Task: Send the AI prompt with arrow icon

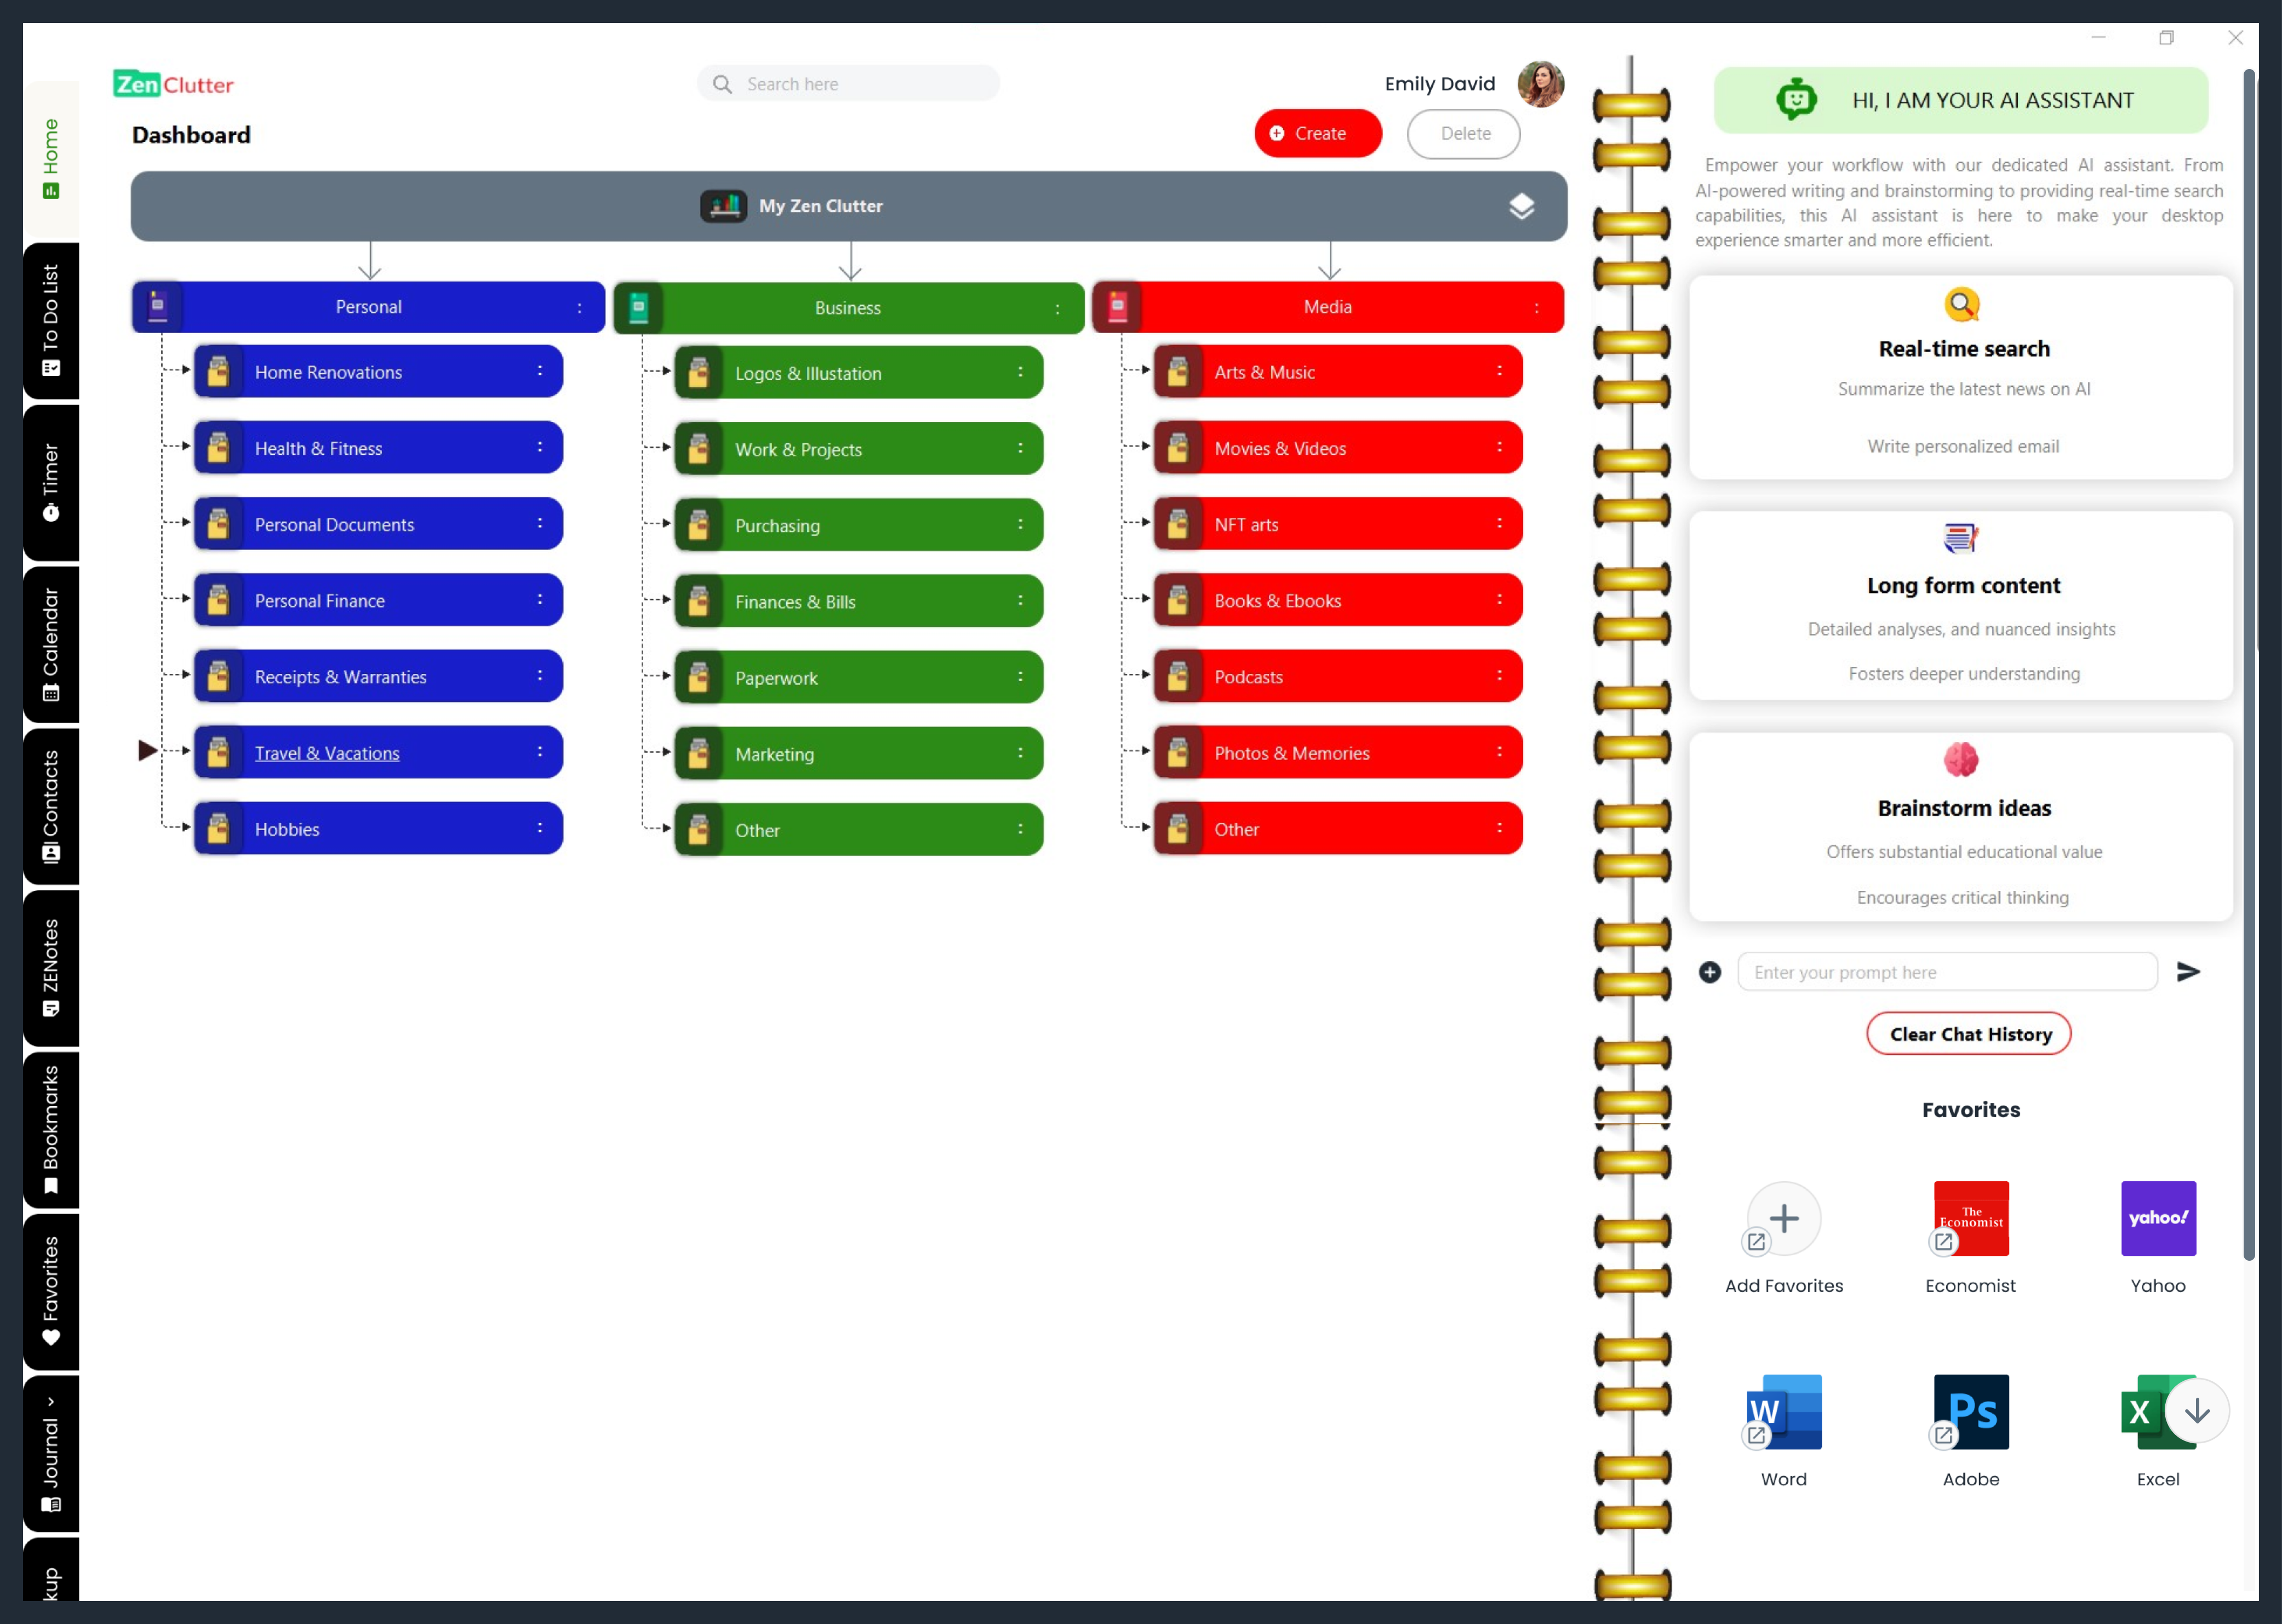Action: (2188, 972)
